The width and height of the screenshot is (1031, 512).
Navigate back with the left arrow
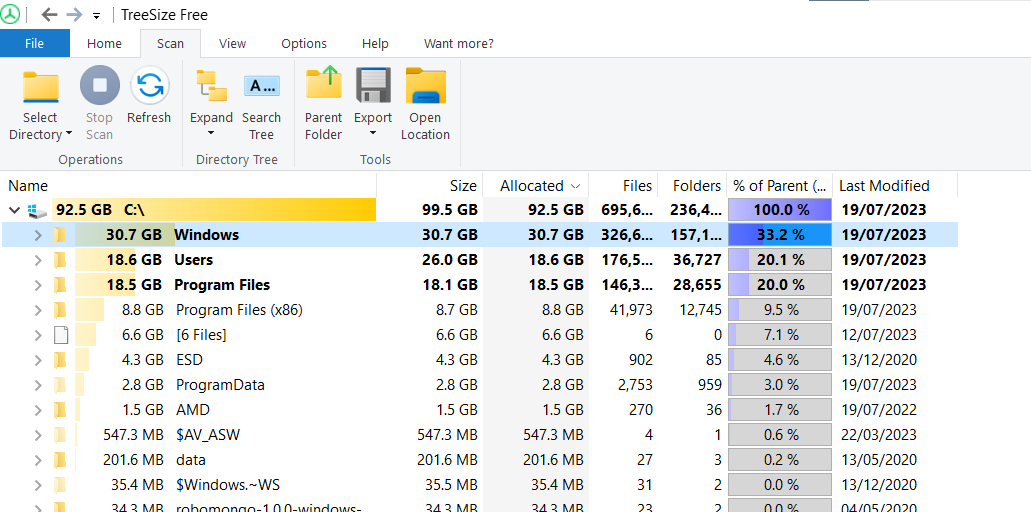(x=49, y=14)
